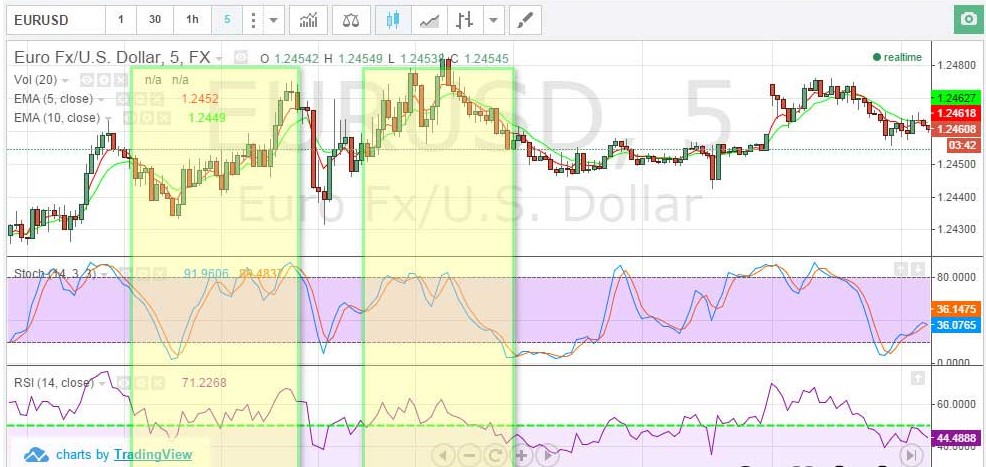Screen dimensions: 986x467
Task: Select the 1 minute interval
Action: point(120,20)
